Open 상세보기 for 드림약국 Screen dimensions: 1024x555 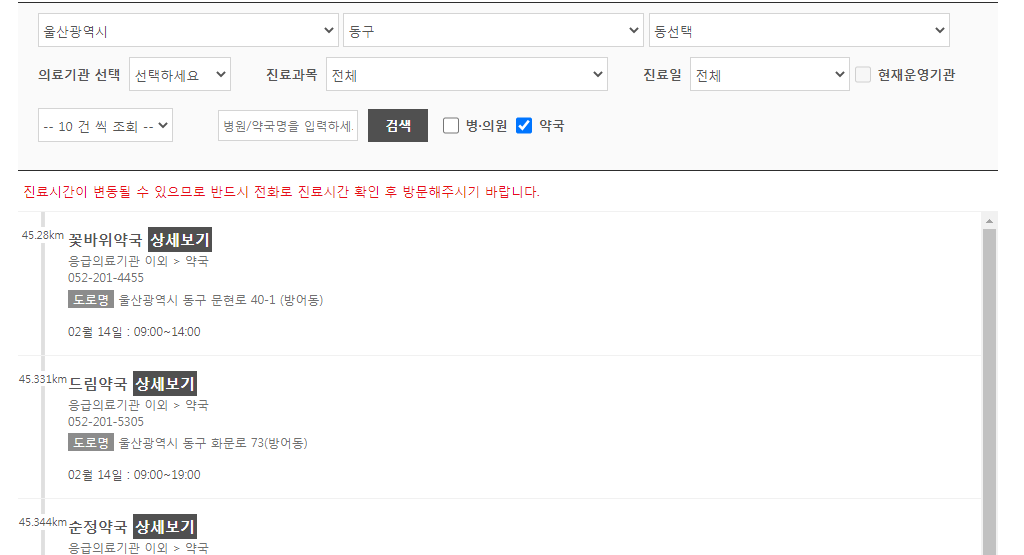pos(165,383)
